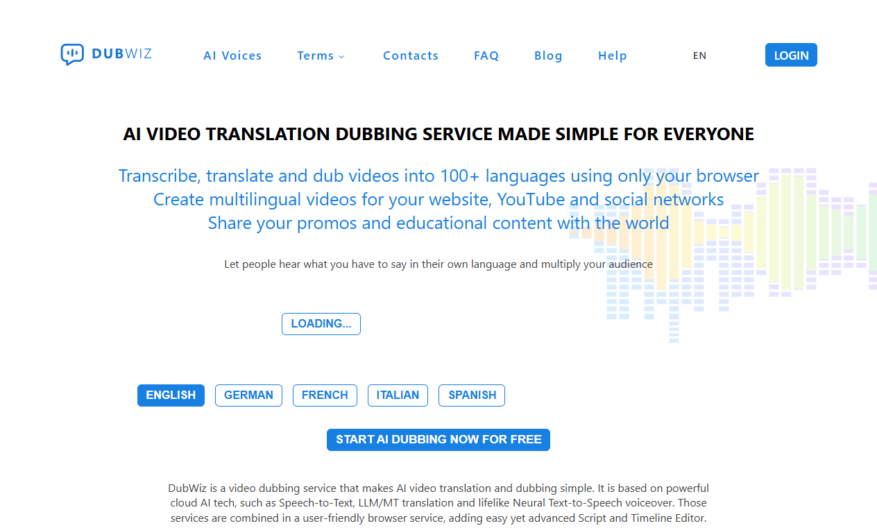Open the Help page
Image resolution: width=877 pixels, height=528 pixels.
point(612,55)
